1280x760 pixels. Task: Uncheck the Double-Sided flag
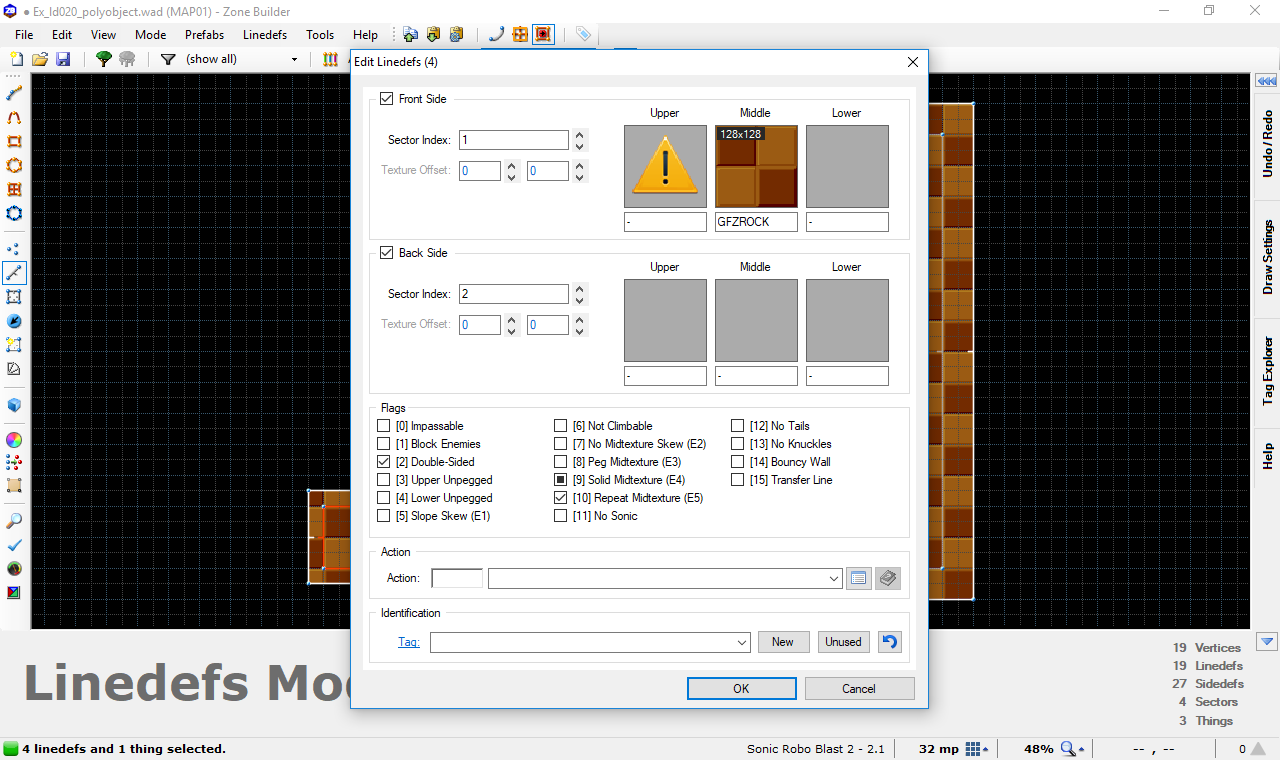pyautogui.click(x=384, y=462)
